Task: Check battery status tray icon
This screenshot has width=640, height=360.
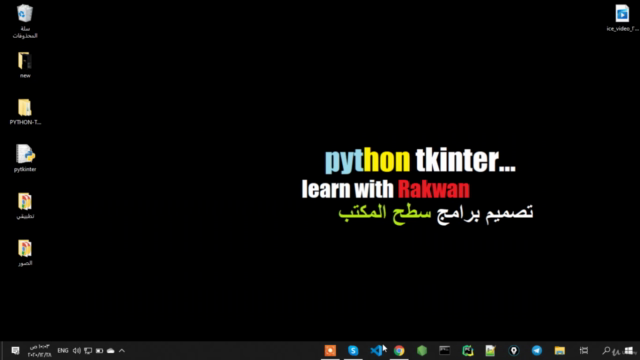Action: (99, 351)
